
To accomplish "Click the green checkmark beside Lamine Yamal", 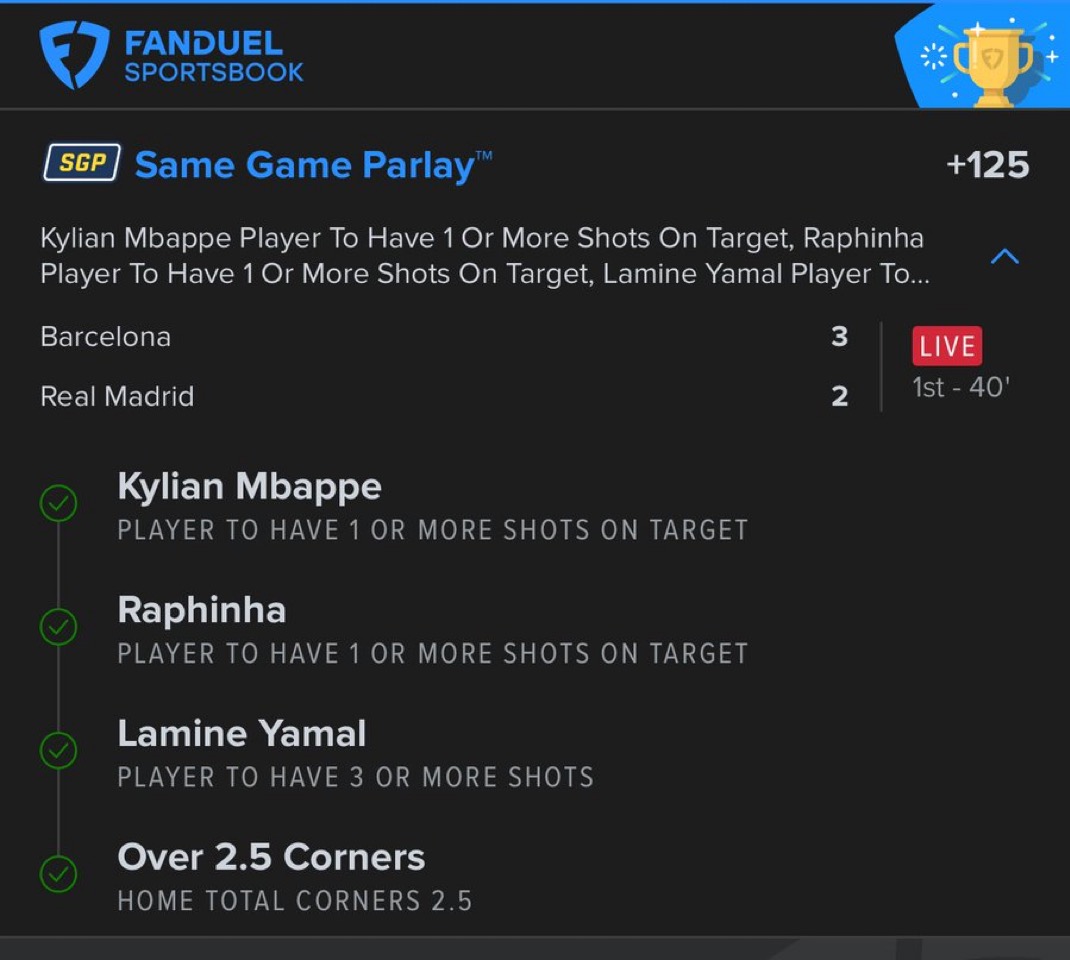I will pos(58,751).
